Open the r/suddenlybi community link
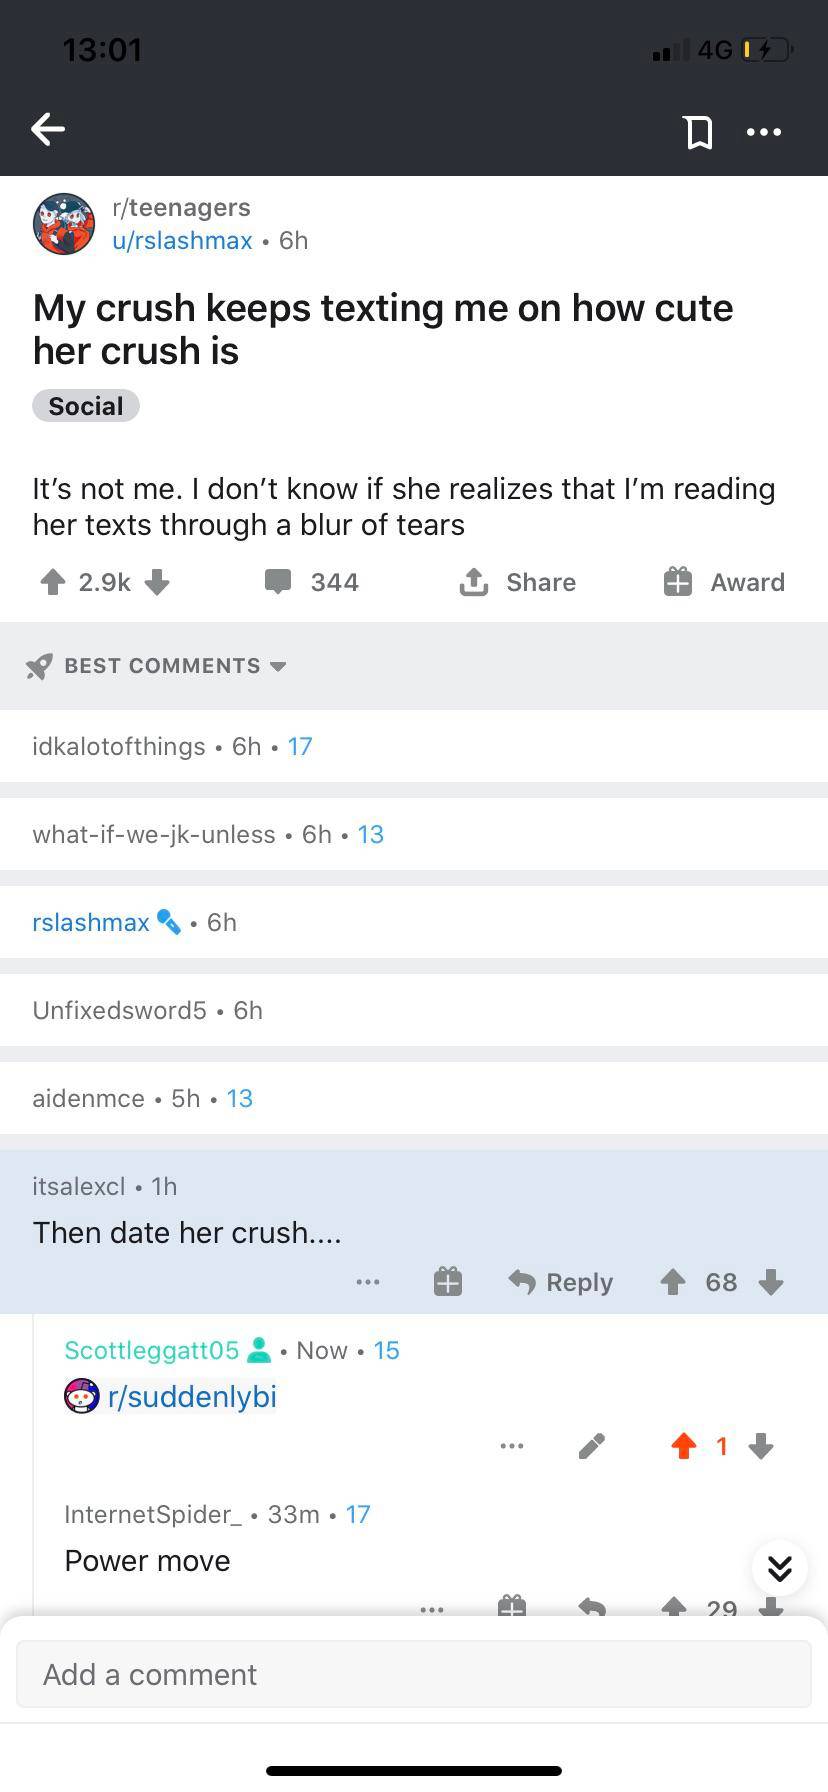 point(192,1397)
